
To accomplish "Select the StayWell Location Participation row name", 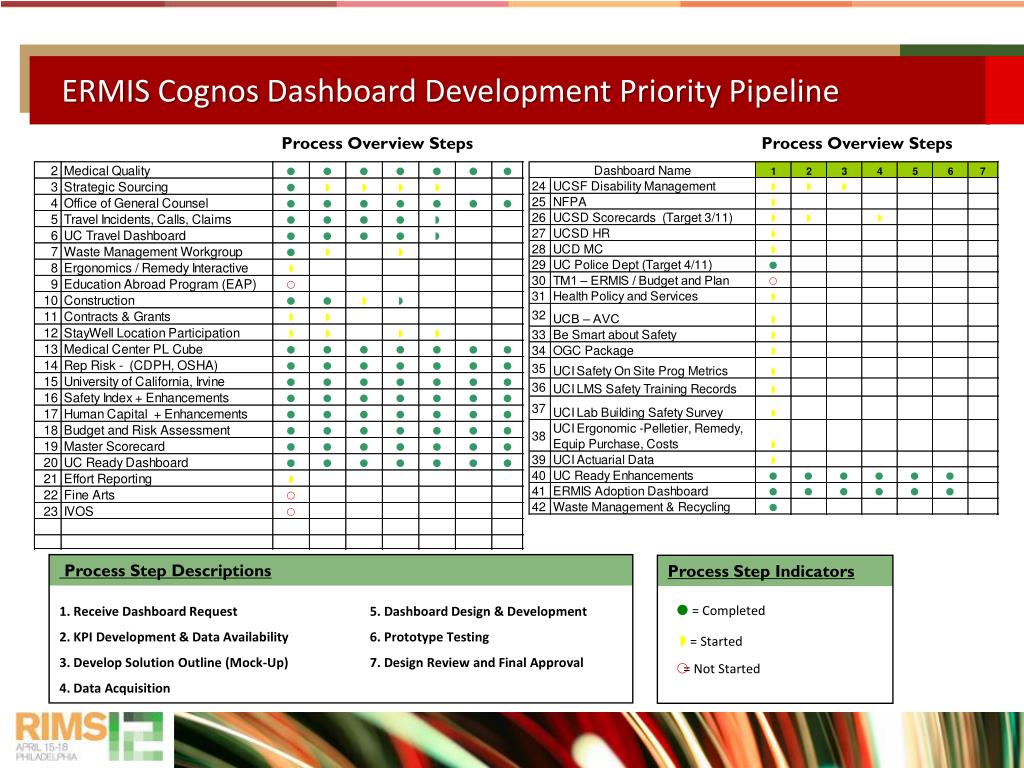I will click(152, 333).
